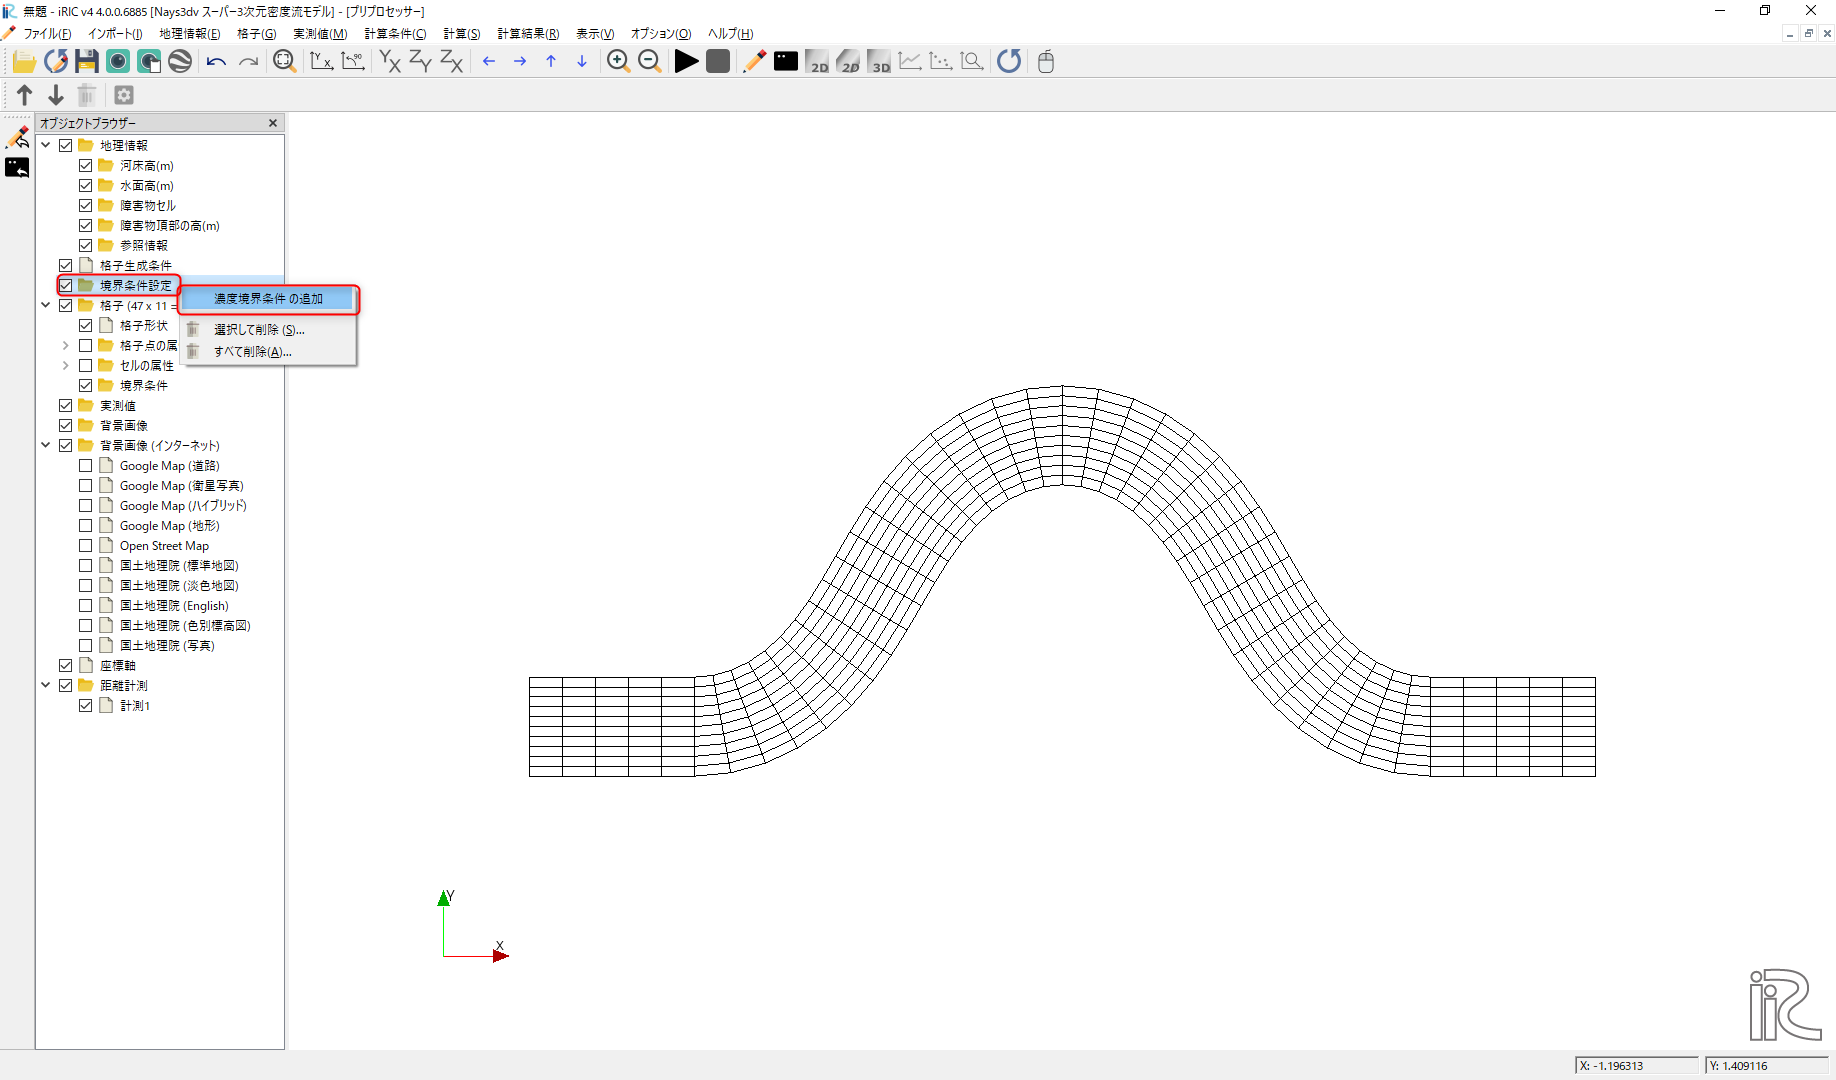Open the 3D post-processing window icon
This screenshot has height=1080, width=1836.
coord(879,62)
